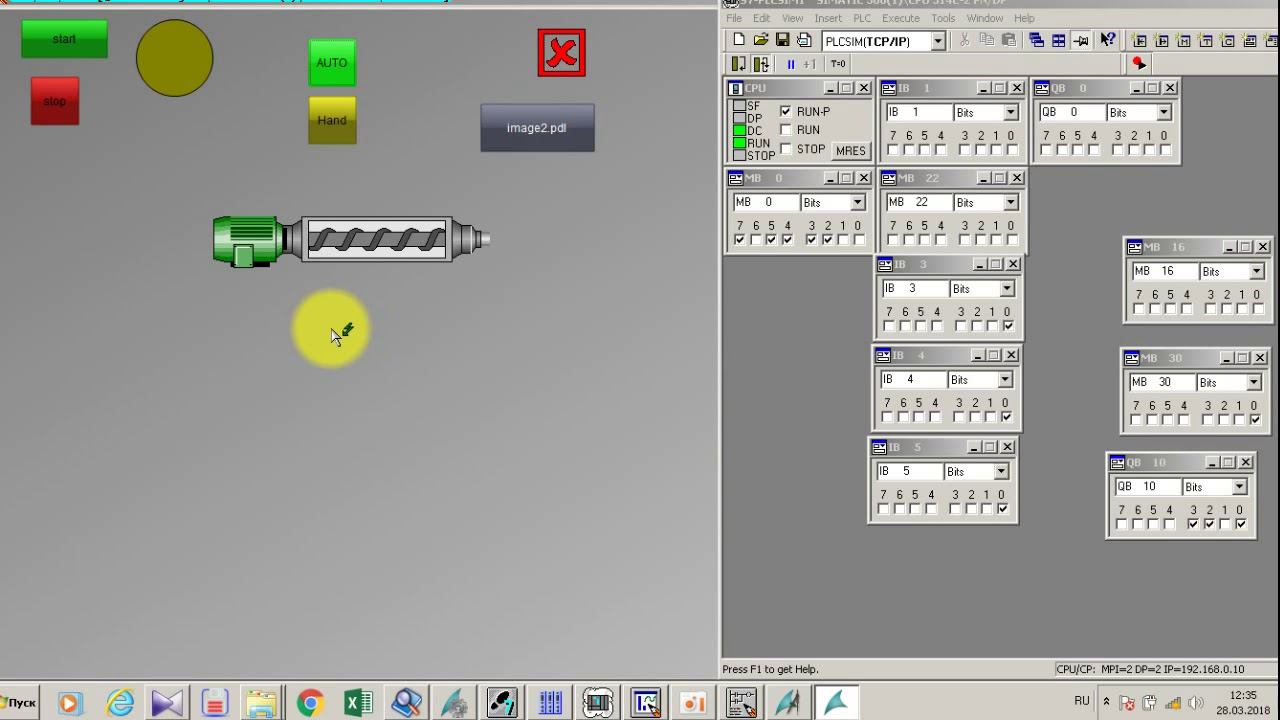Screen dimensions: 1280x720
Task: Click the image2.pdl button
Action: (537, 128)
